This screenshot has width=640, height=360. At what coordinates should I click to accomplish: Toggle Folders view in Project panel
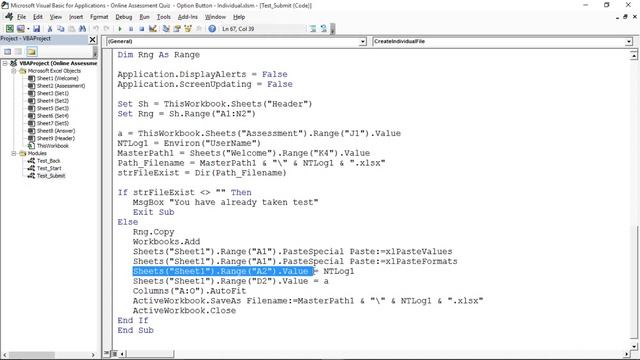(x=32, y=51)
